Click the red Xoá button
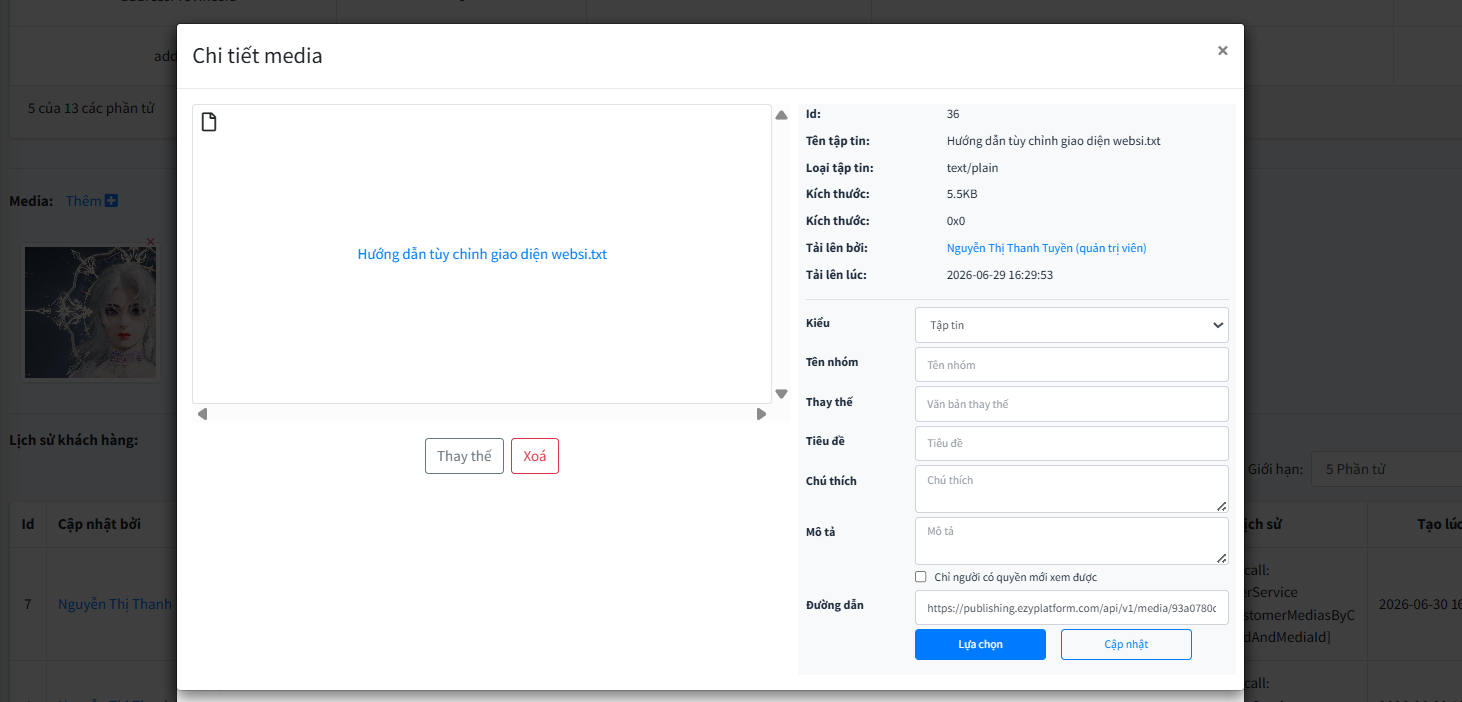Viewport: 1462px width, 702px height. pos(535,456)
